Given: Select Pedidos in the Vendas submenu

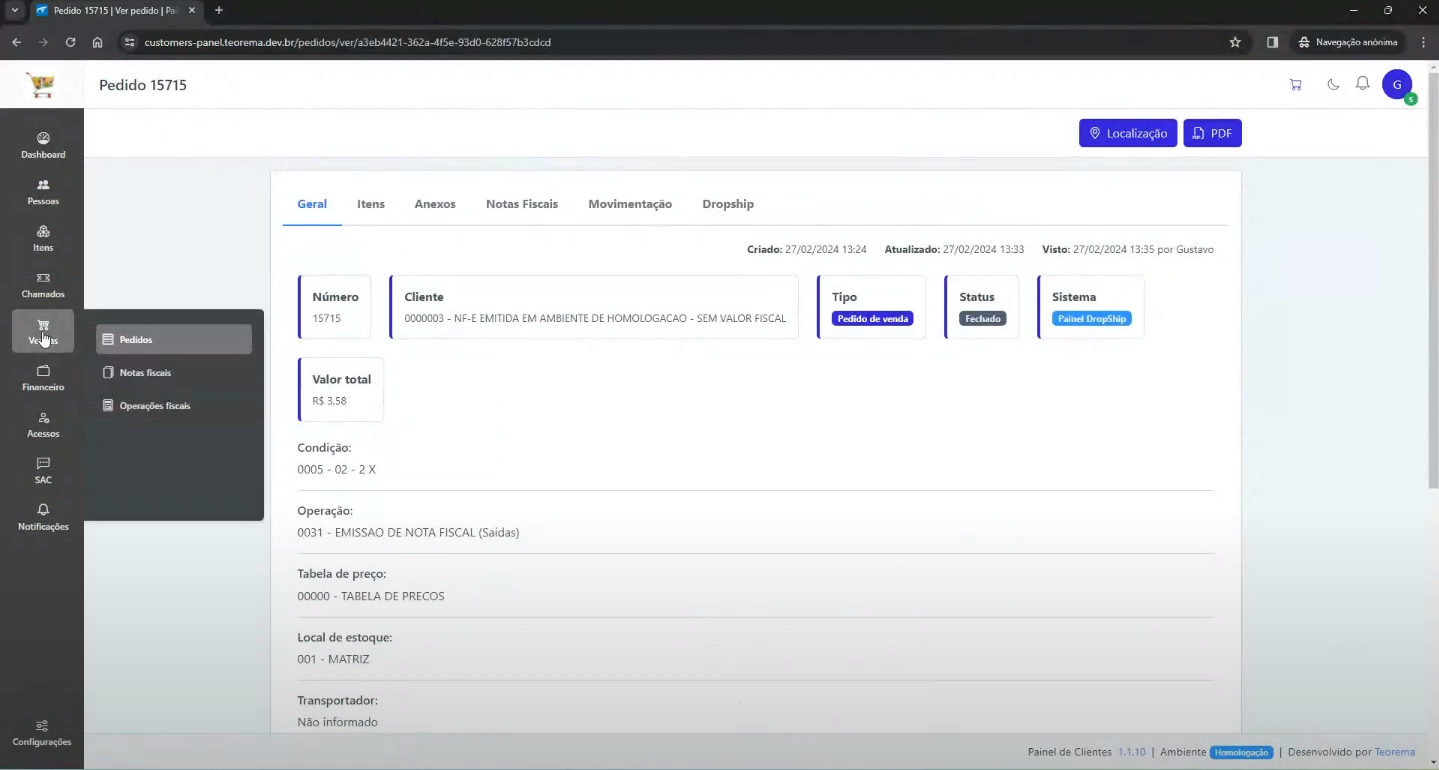Looking at the screenshot, I should (174, 340).
